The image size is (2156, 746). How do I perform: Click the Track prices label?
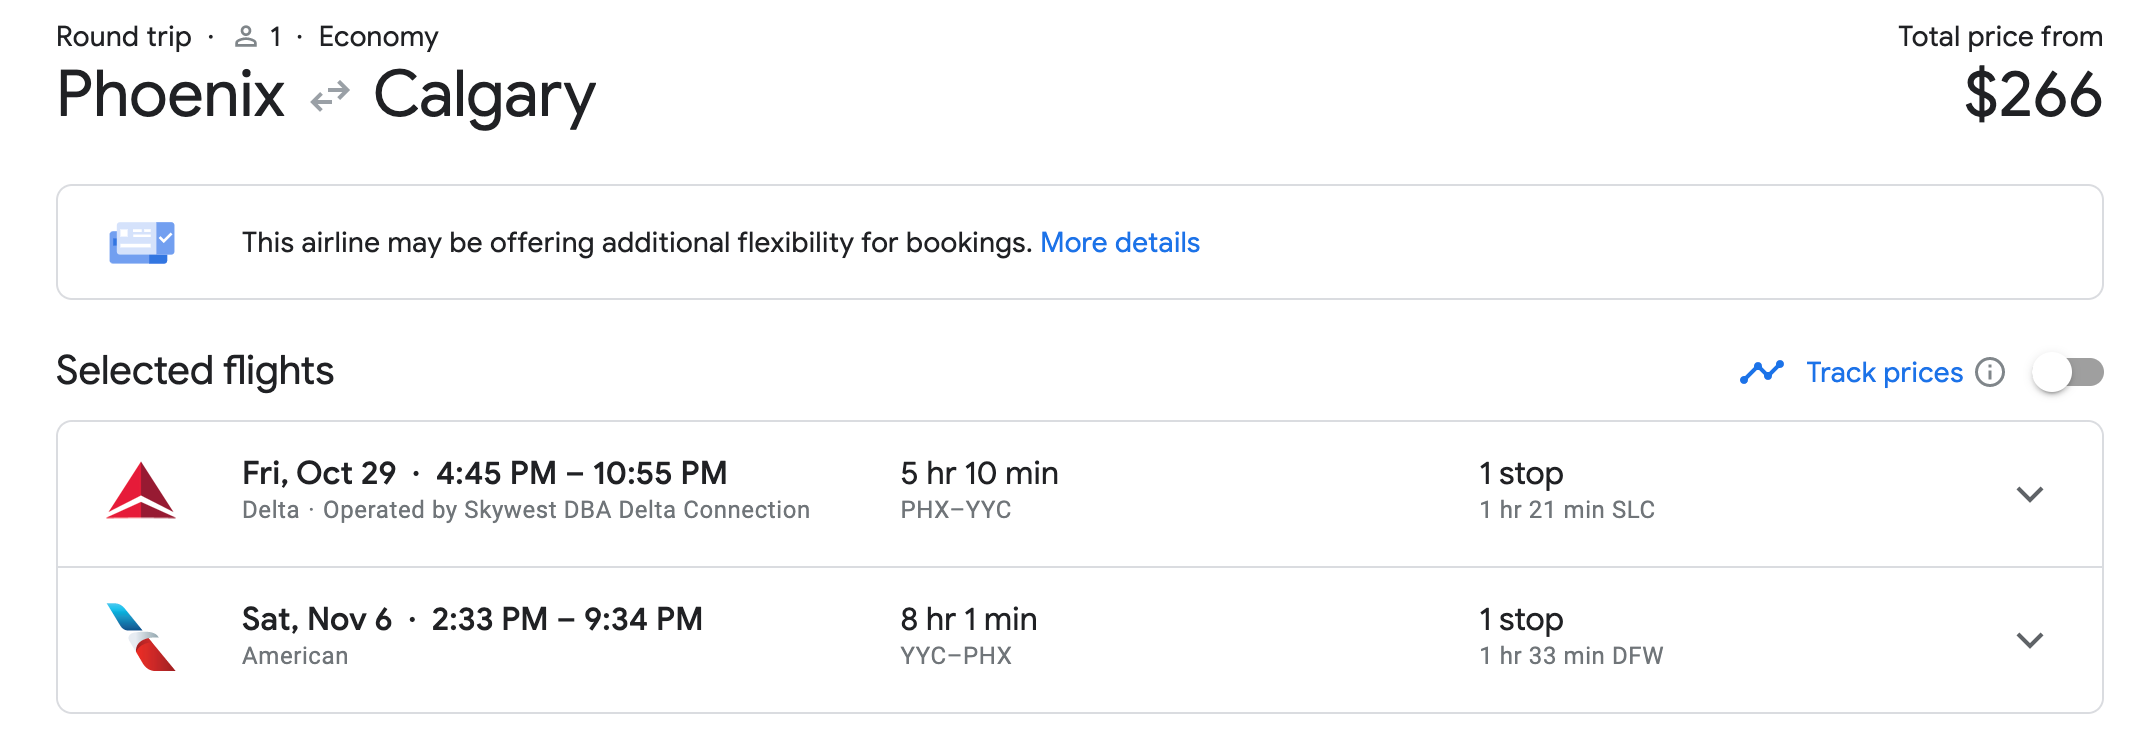(1884, 373)
